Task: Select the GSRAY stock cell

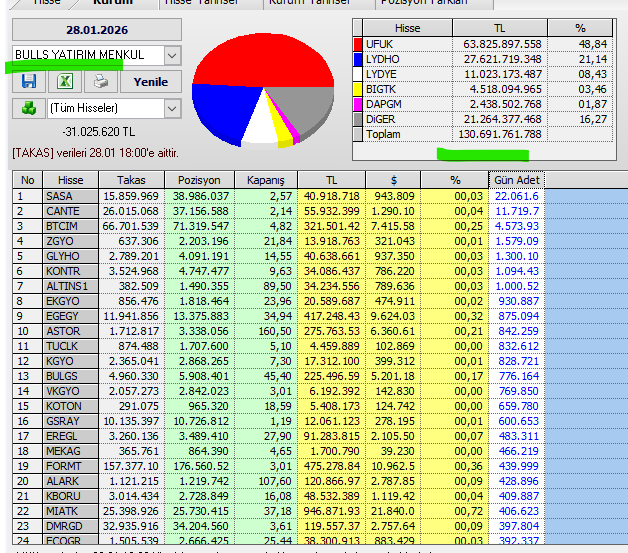Action: 70,421
